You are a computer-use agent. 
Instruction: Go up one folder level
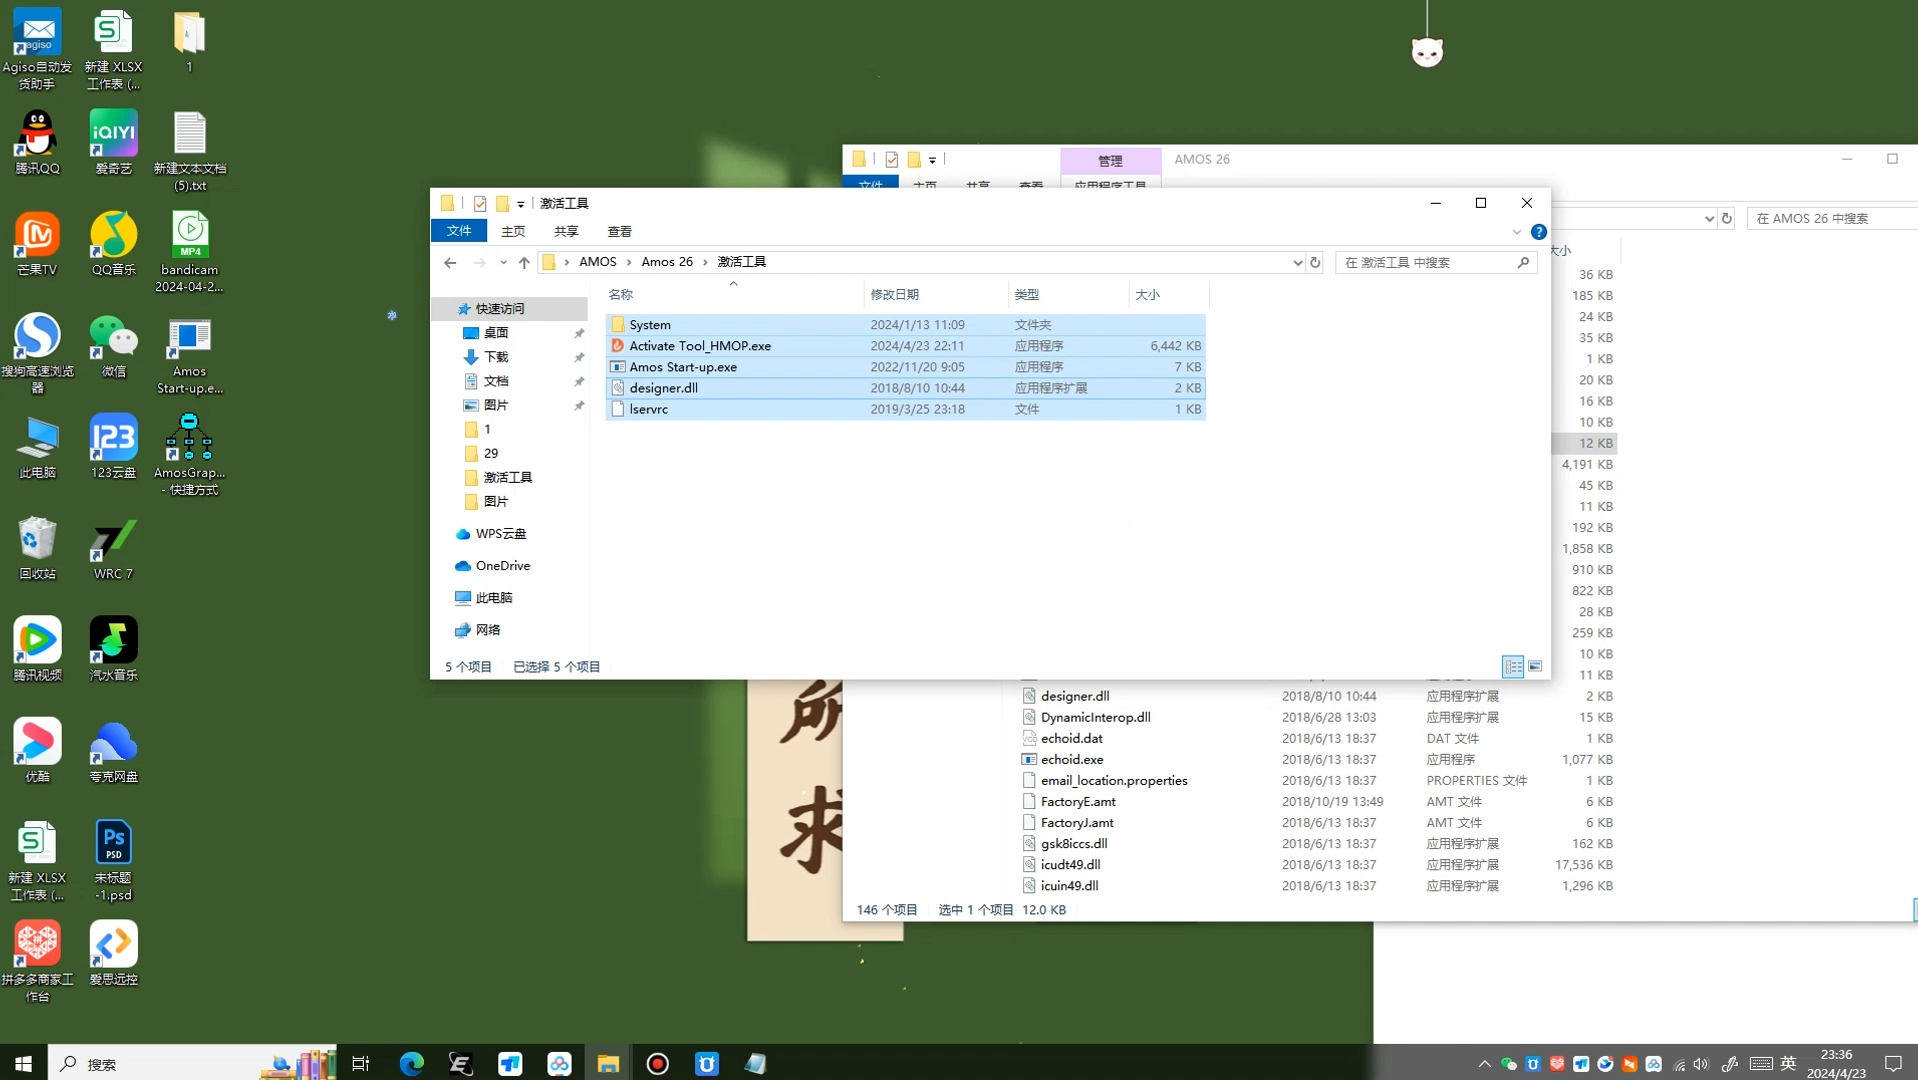click(524, 262)
